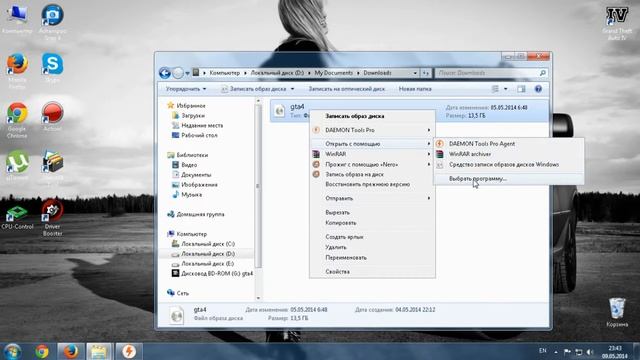Expand the WinRAR context submenu
This screenshot has height=360, width=640.
pyautogui.click(x=372, y=154)
